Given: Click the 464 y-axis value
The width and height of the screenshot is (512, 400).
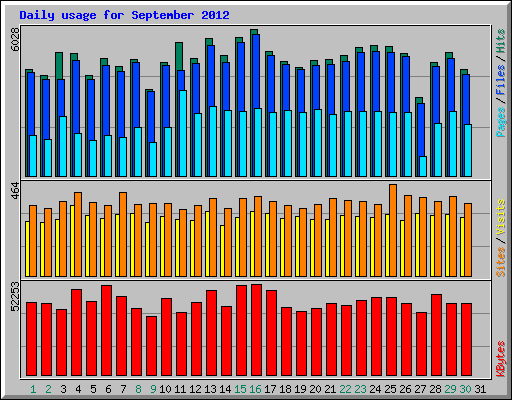Looking at the screenshot, I should (x=15, y=191).
